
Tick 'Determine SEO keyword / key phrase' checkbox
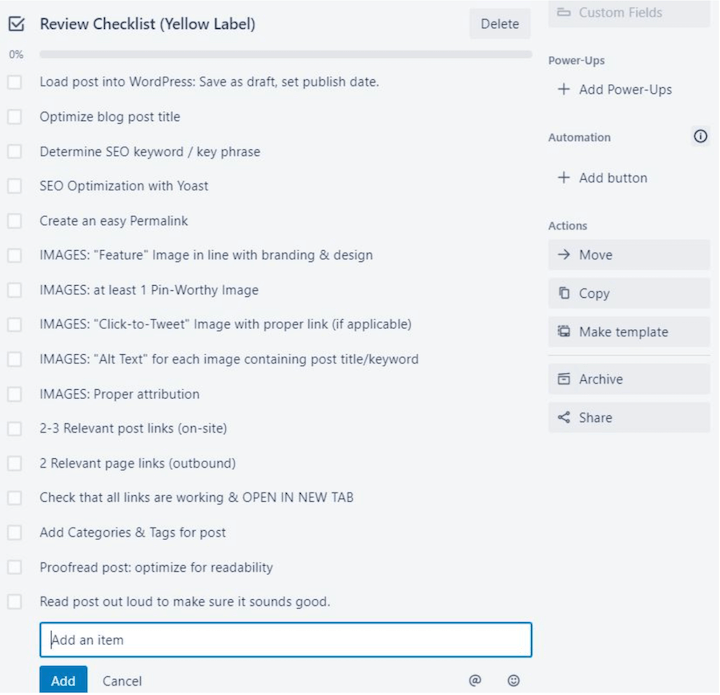15,151
